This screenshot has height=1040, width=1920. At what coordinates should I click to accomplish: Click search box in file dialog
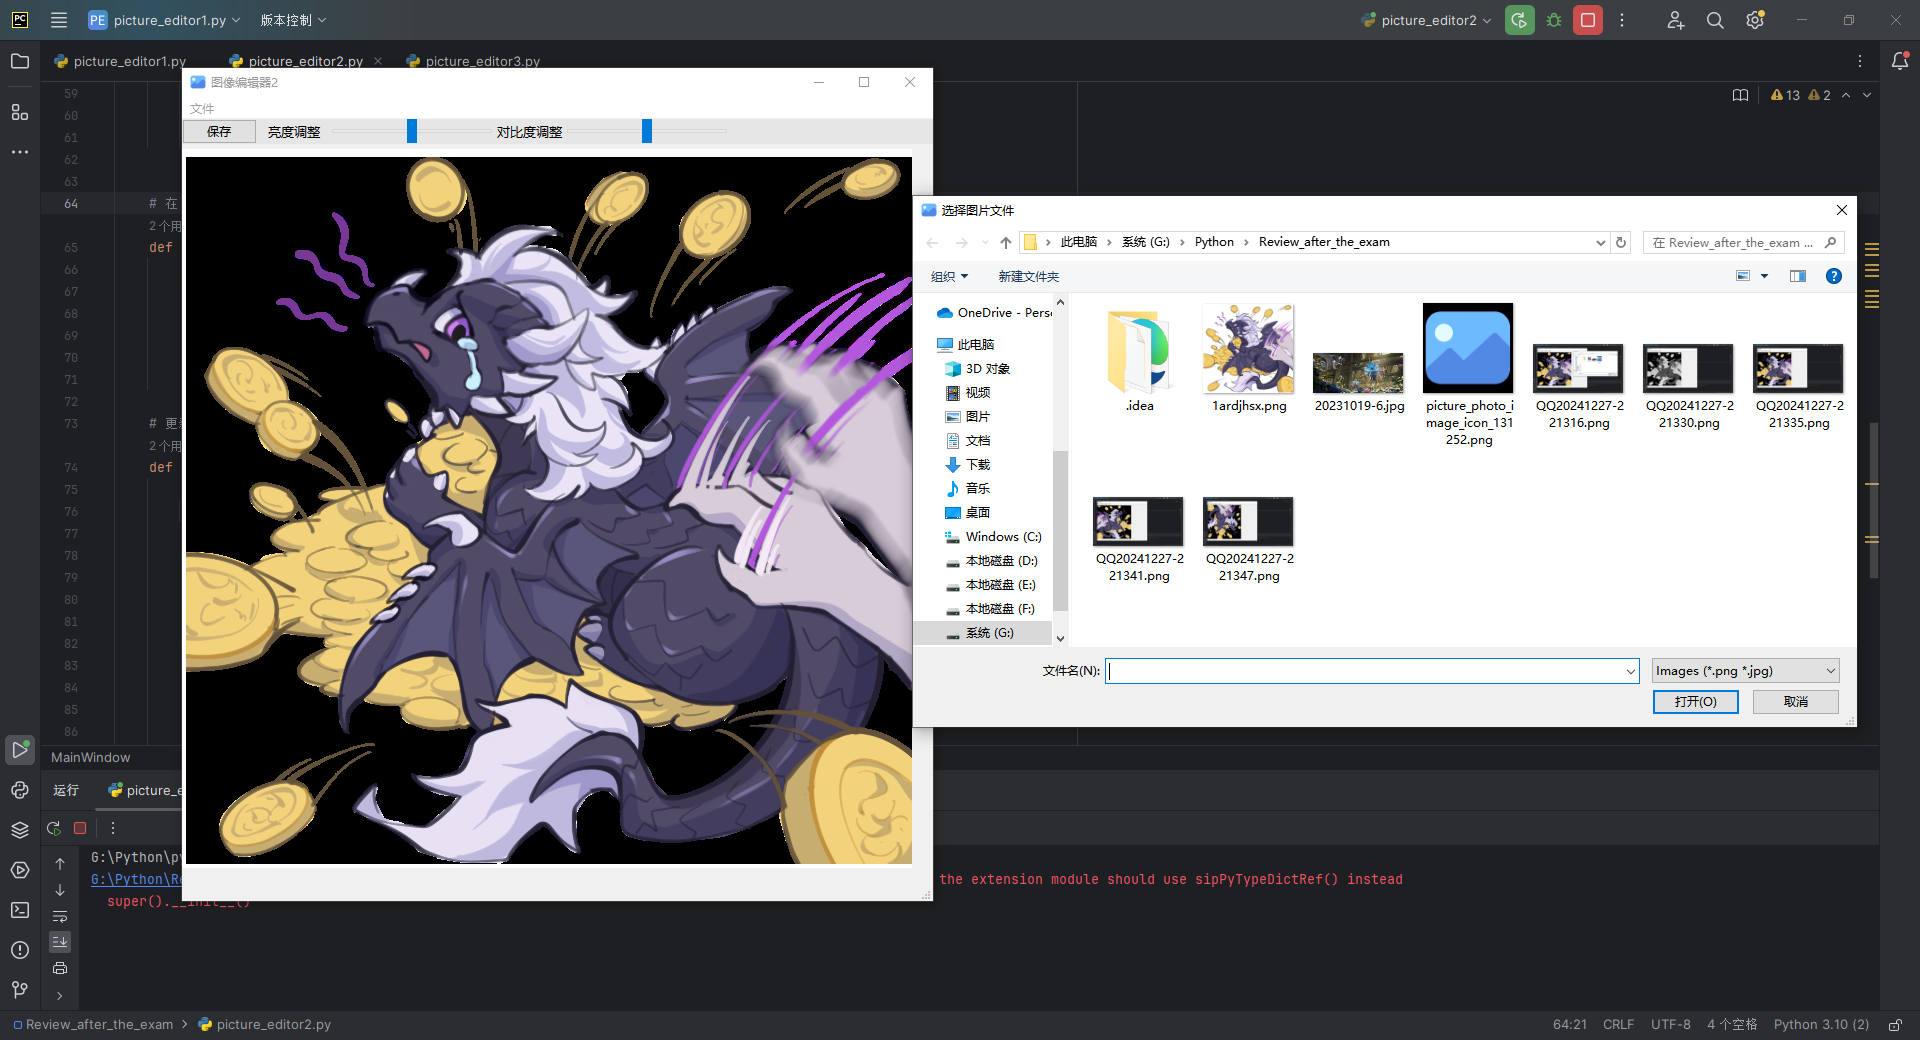point(1743,242)
